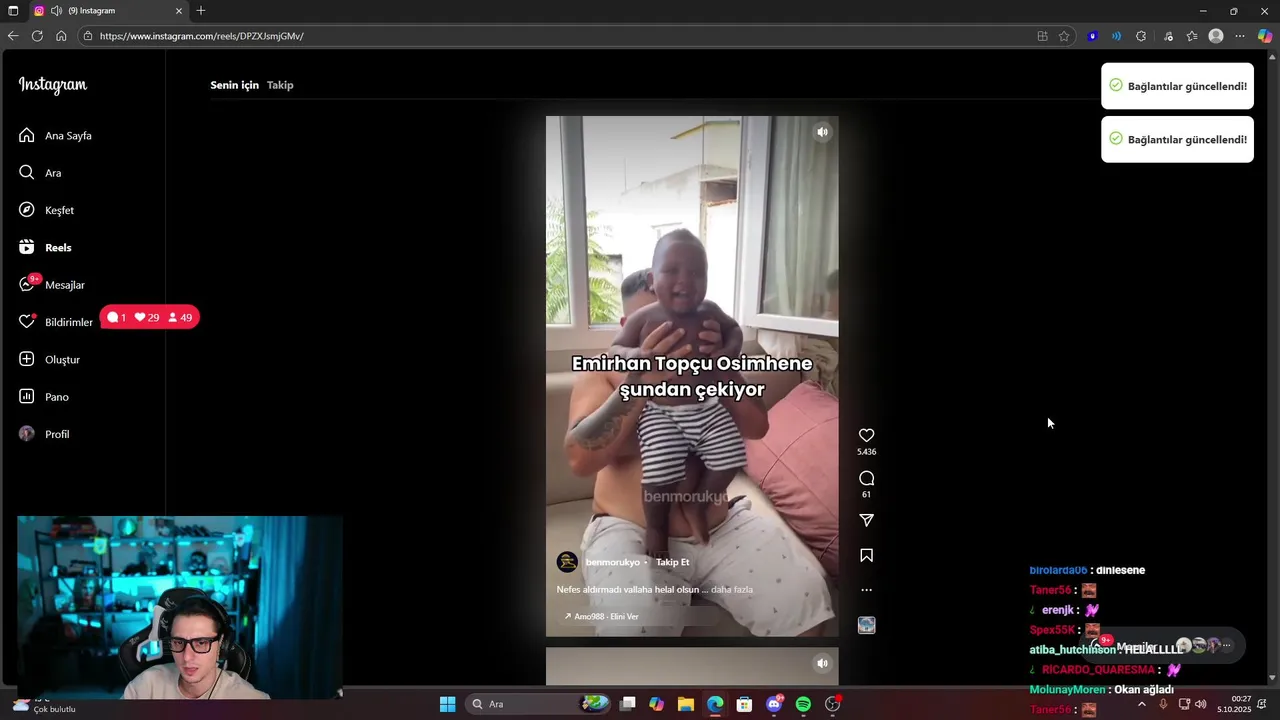Add this page to favorites star
1280x720 pixels.
click(1064, 36)
